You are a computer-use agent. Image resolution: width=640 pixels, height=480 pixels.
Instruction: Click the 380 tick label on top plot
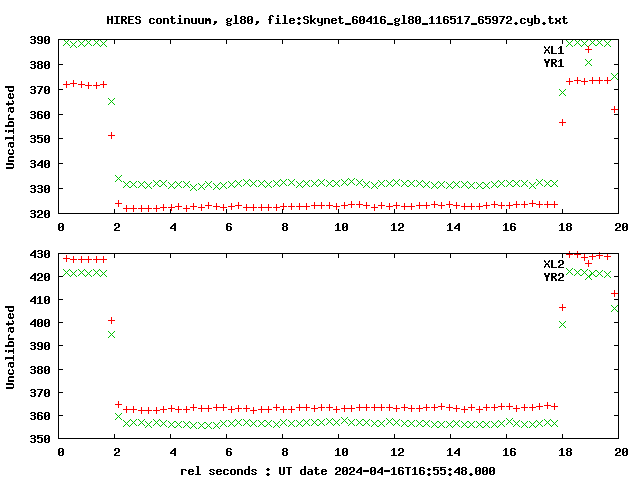point(40,65)
